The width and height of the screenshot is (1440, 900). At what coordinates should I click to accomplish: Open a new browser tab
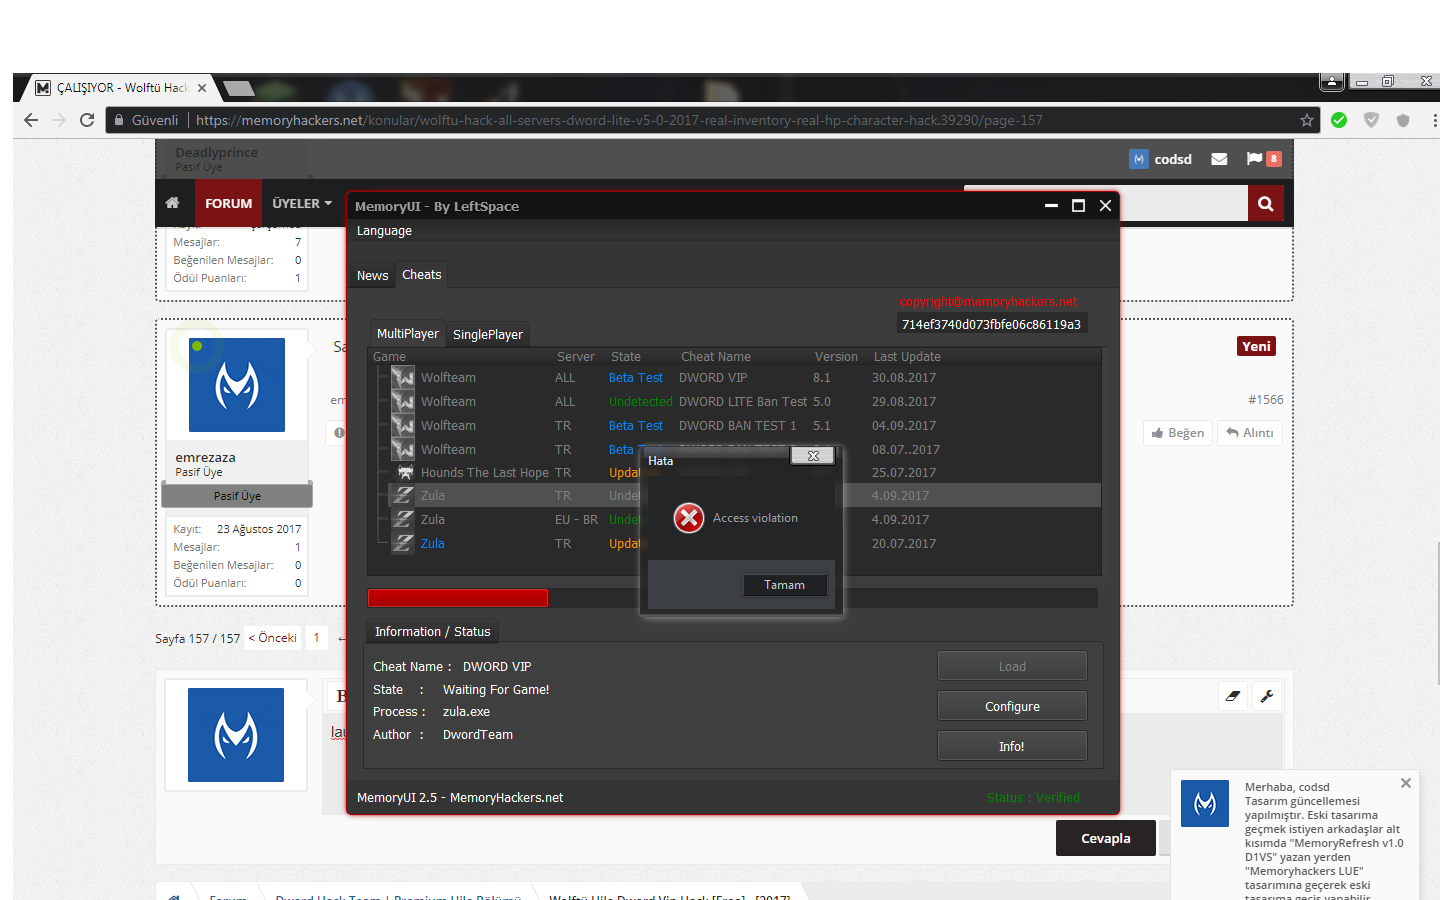coord(239,88)
